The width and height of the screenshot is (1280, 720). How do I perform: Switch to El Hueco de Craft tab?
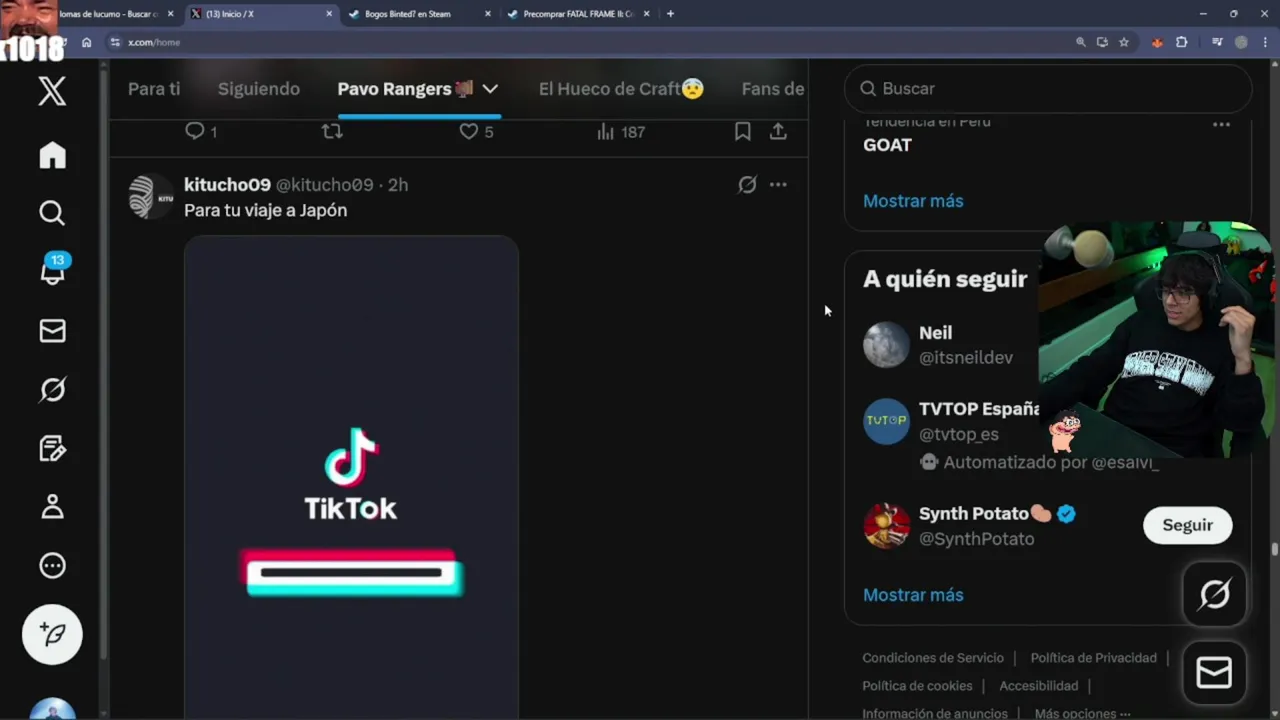click(621, 89)
